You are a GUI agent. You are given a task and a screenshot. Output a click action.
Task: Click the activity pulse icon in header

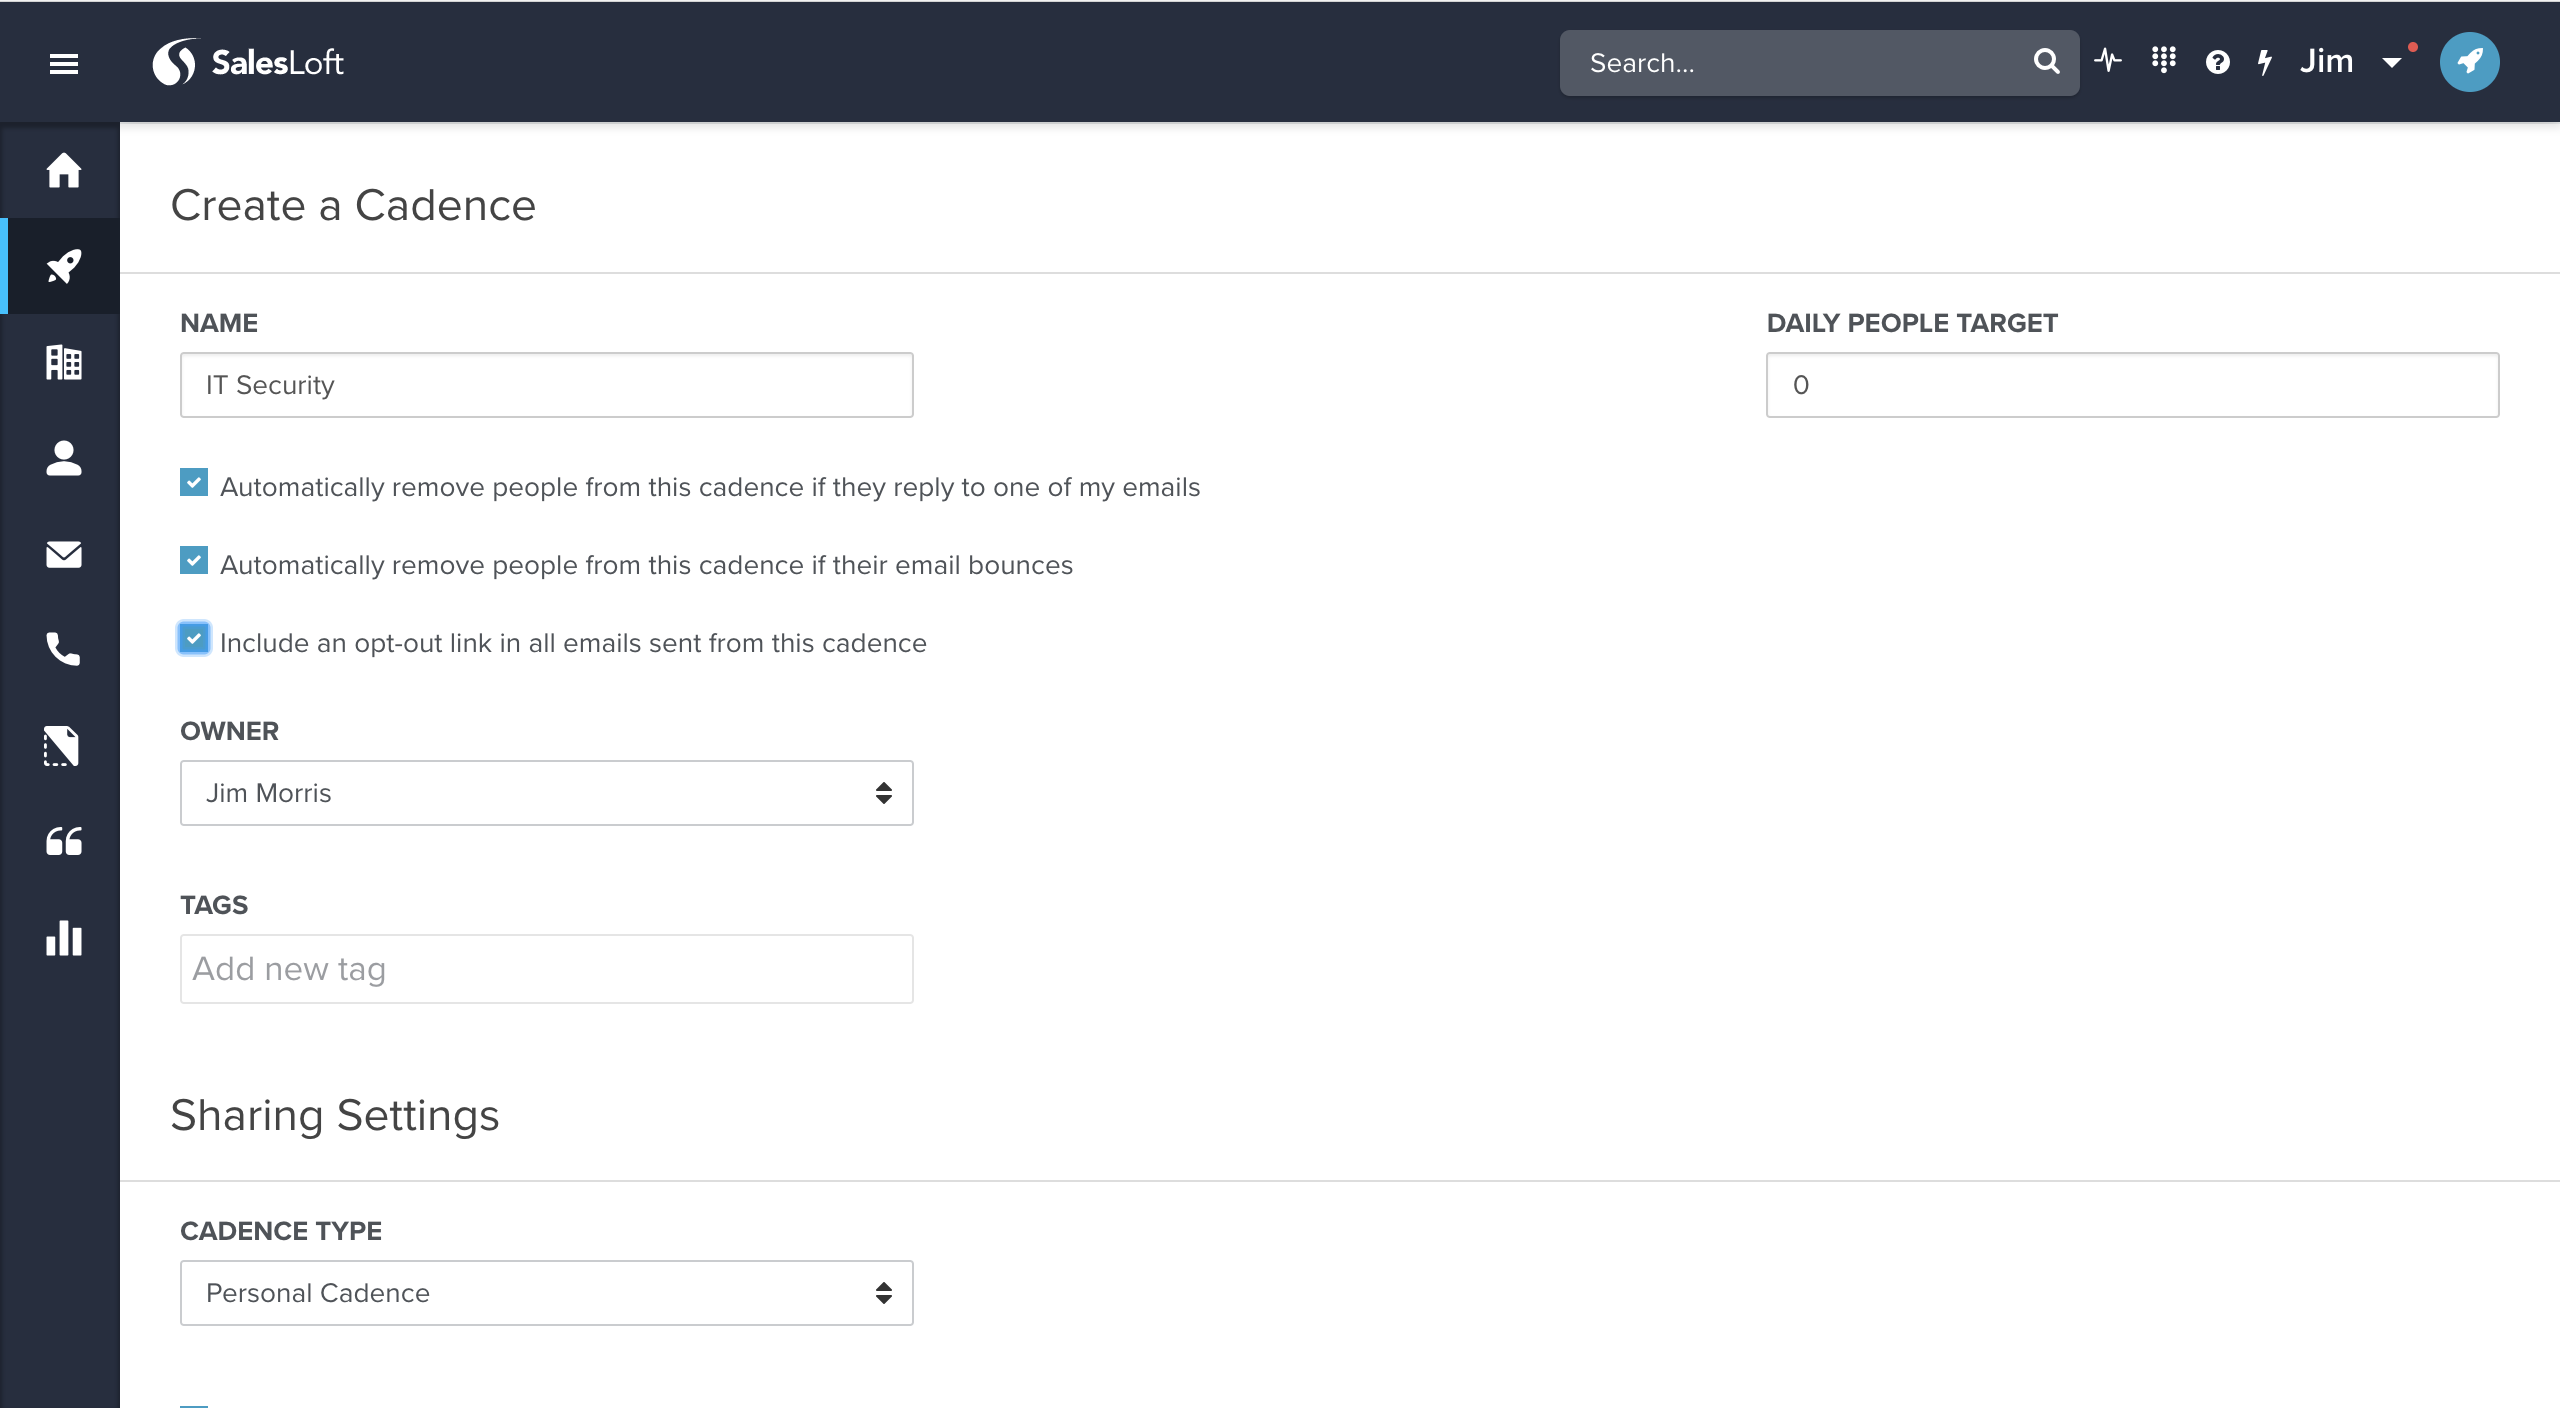[x=2108, y=62]
